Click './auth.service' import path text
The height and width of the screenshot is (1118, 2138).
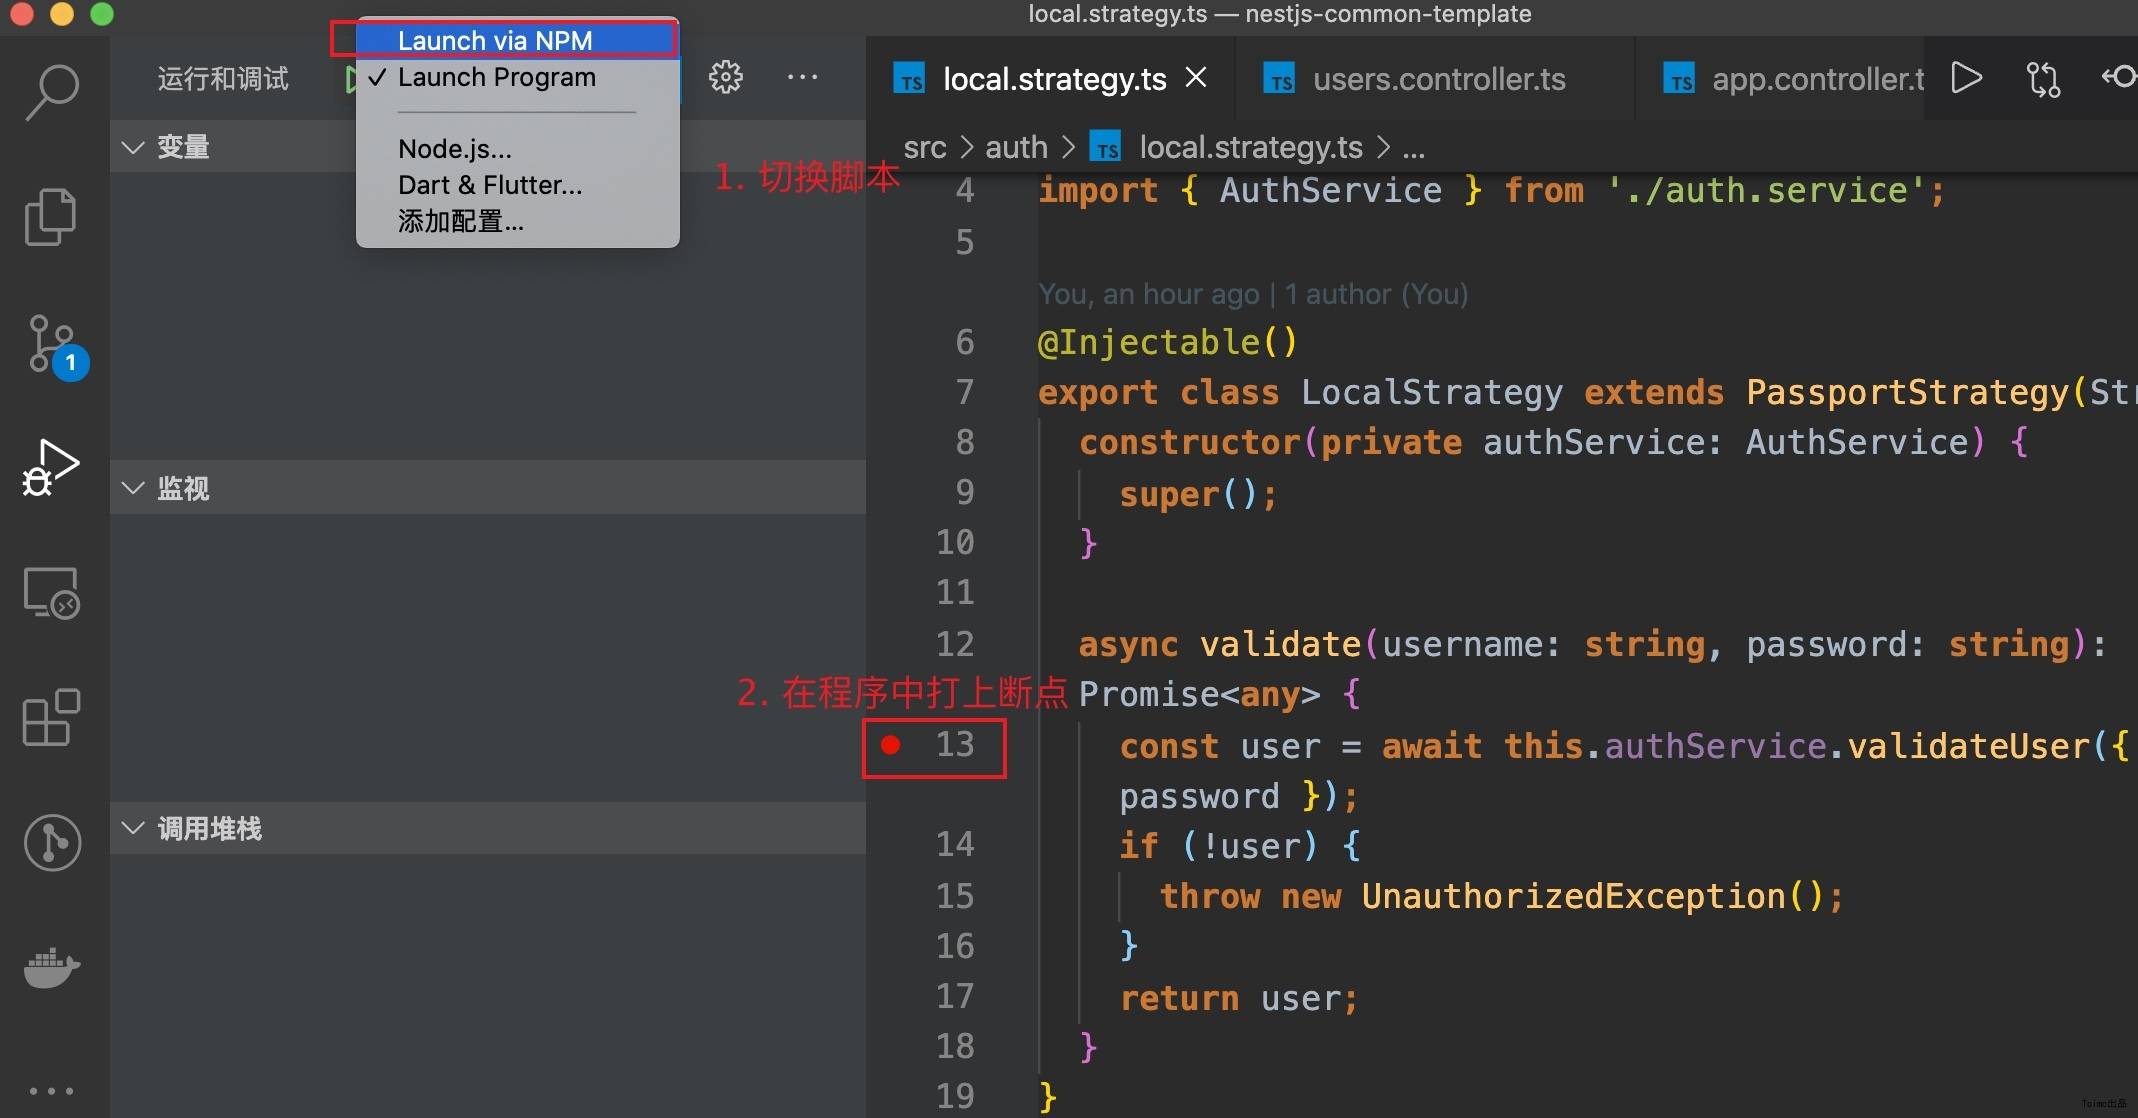click(x=1765, y=190)
